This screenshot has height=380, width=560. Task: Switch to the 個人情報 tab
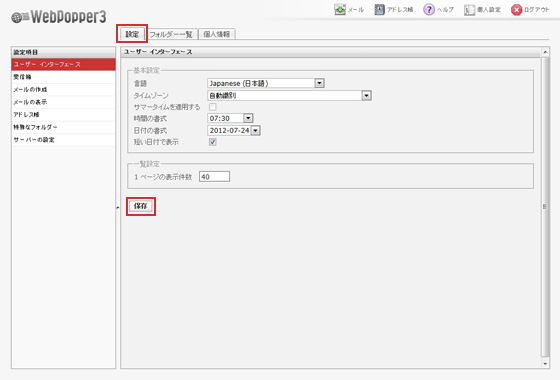(216, 34)
